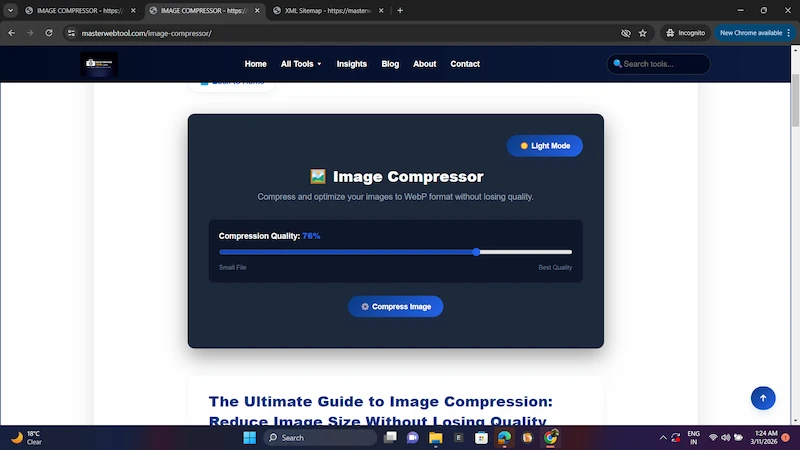Click the Search tools input field

tap(658, 64)
